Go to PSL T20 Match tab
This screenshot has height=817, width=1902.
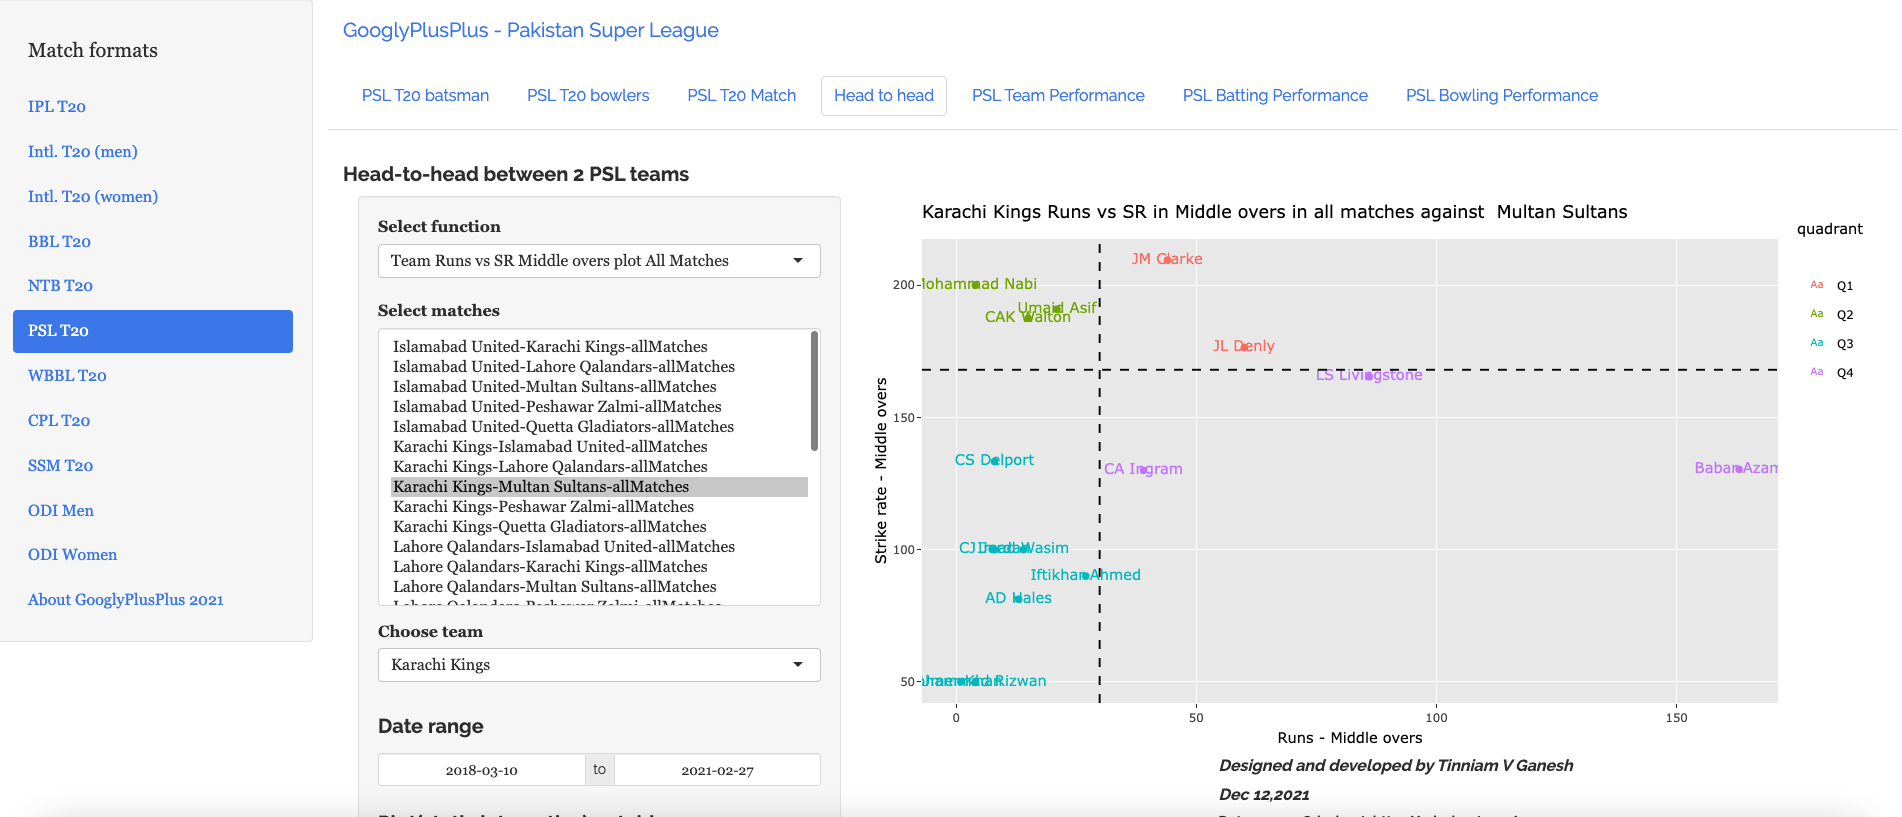(x=741, y=96)
